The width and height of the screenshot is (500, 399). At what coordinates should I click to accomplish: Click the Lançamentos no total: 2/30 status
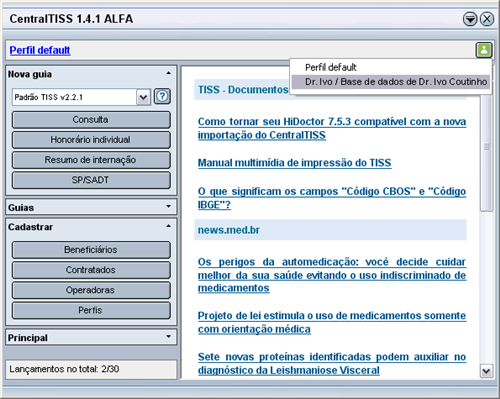(64, 369)
